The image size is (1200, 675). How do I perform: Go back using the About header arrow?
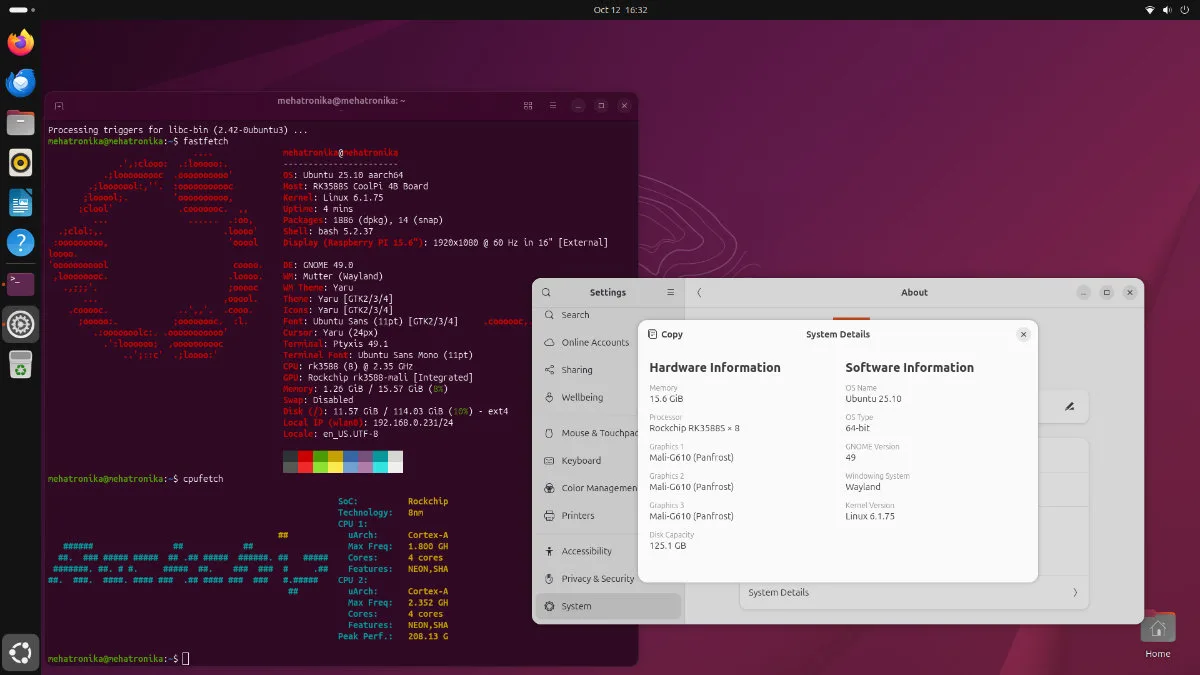(699, 293)
